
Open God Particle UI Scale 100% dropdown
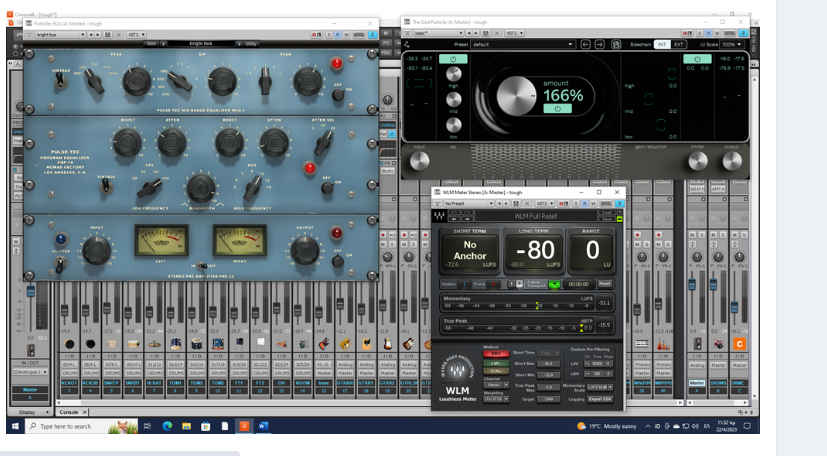coord(732,44)
